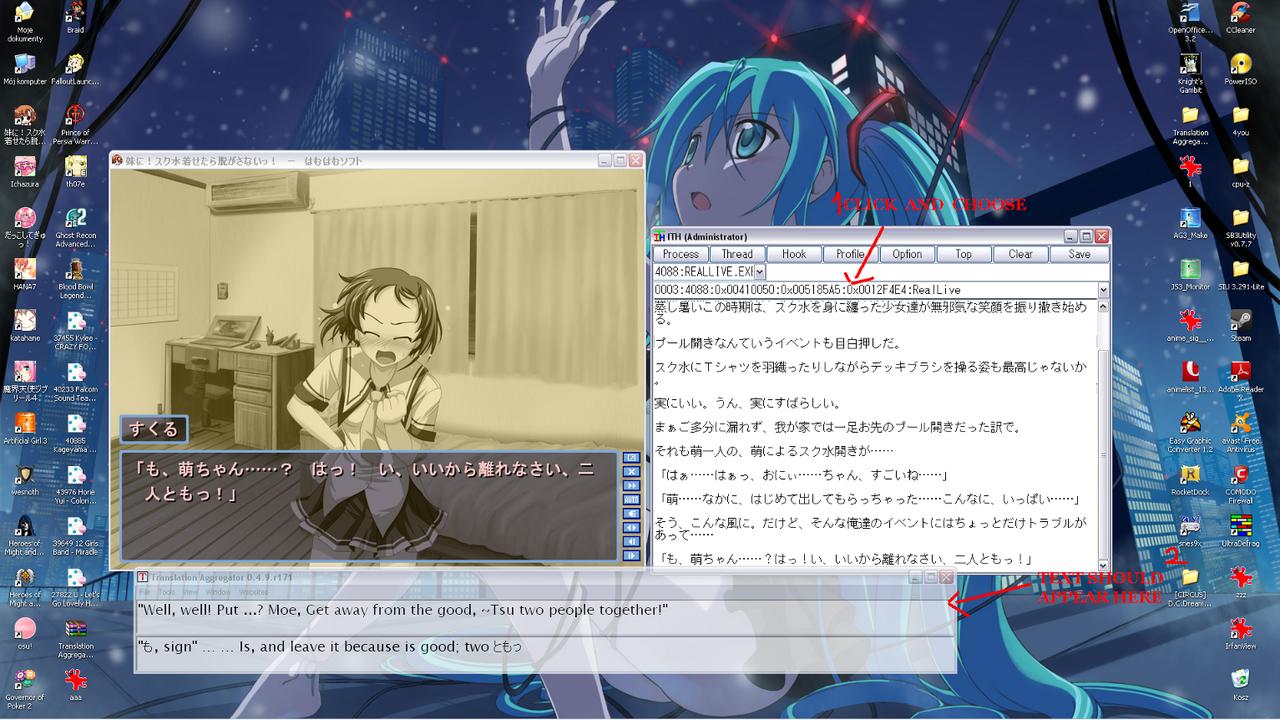
Task: Hide the game text box with X icon
Action: tap(631, 471)
